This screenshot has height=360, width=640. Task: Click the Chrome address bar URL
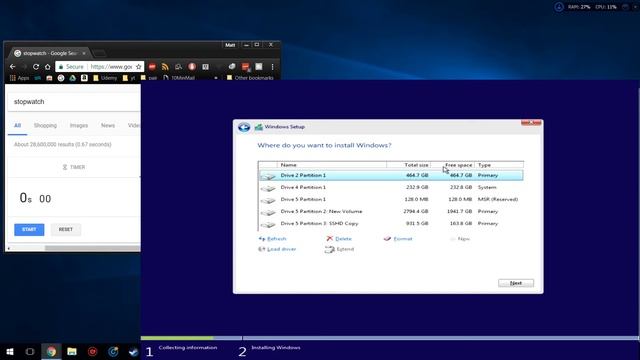[111, 67]
